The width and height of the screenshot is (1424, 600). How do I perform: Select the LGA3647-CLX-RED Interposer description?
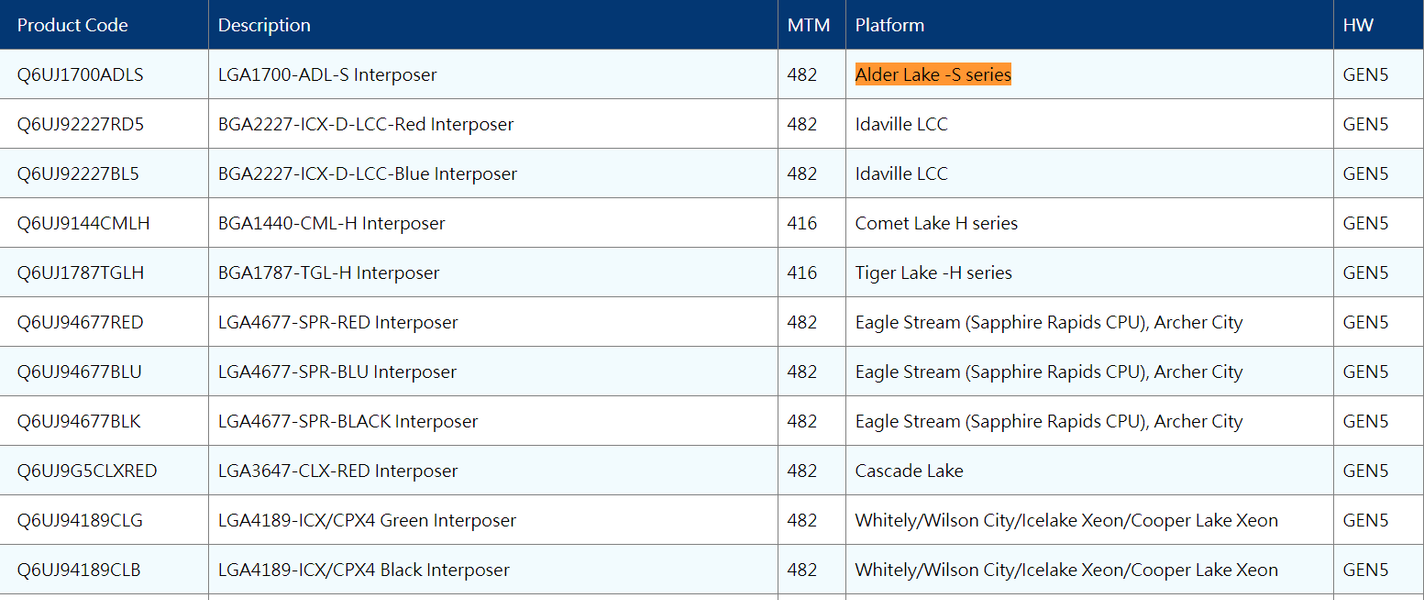(x=338, y=471)
